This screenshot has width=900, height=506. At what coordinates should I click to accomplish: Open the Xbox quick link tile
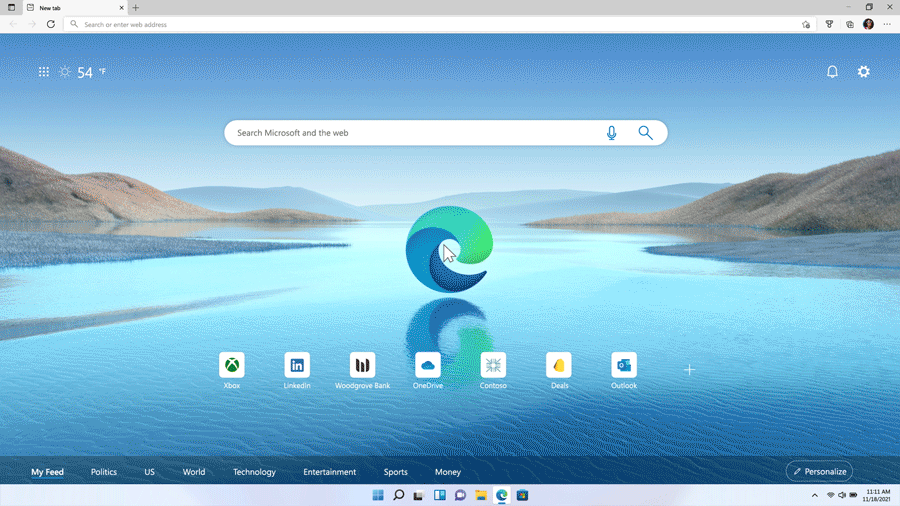232,366
